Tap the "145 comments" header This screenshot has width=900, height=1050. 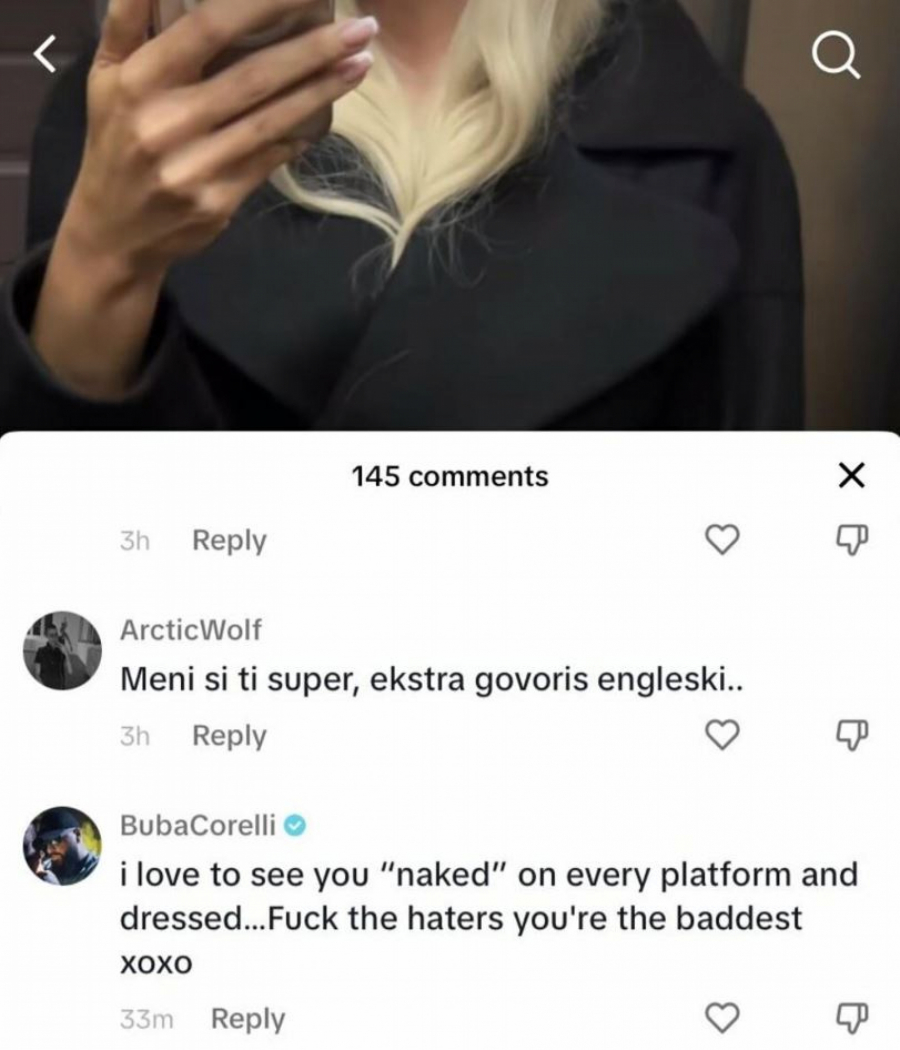(x=450, y=476)
